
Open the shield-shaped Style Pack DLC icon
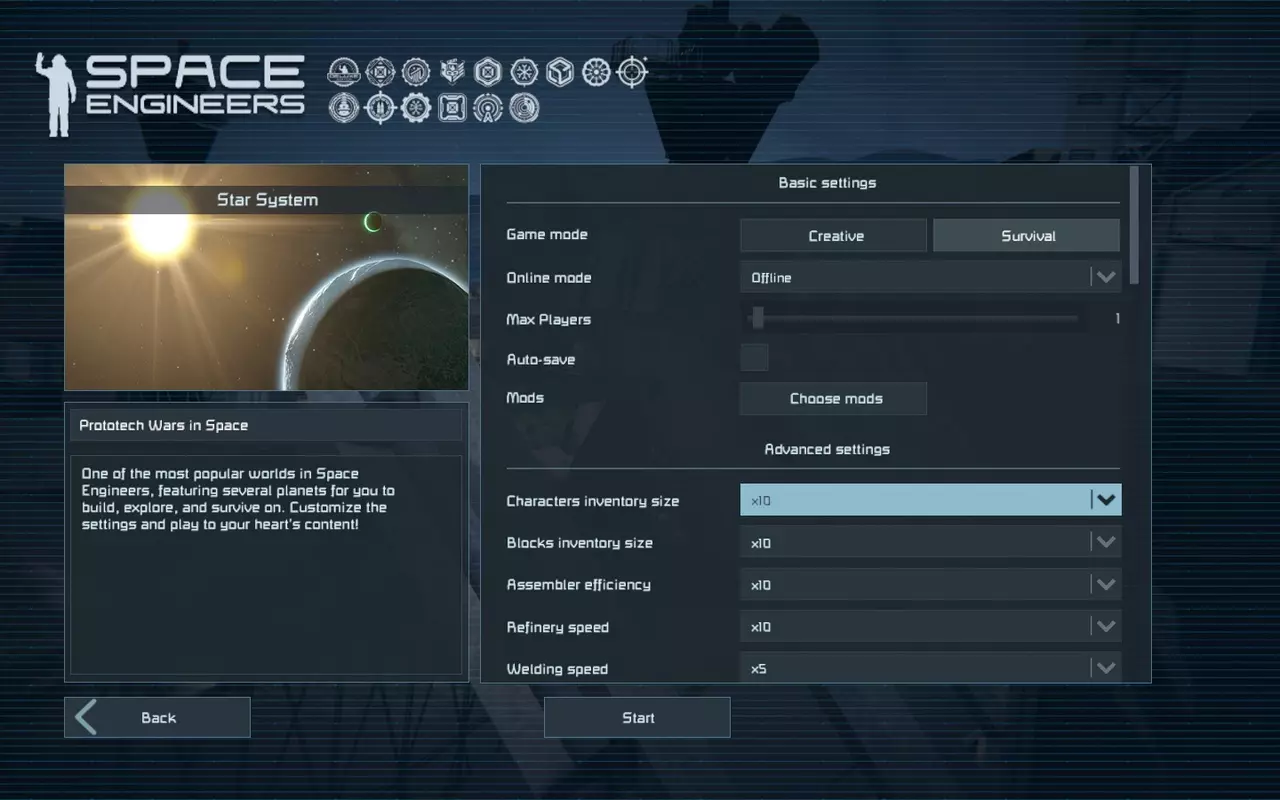(452, 72)
